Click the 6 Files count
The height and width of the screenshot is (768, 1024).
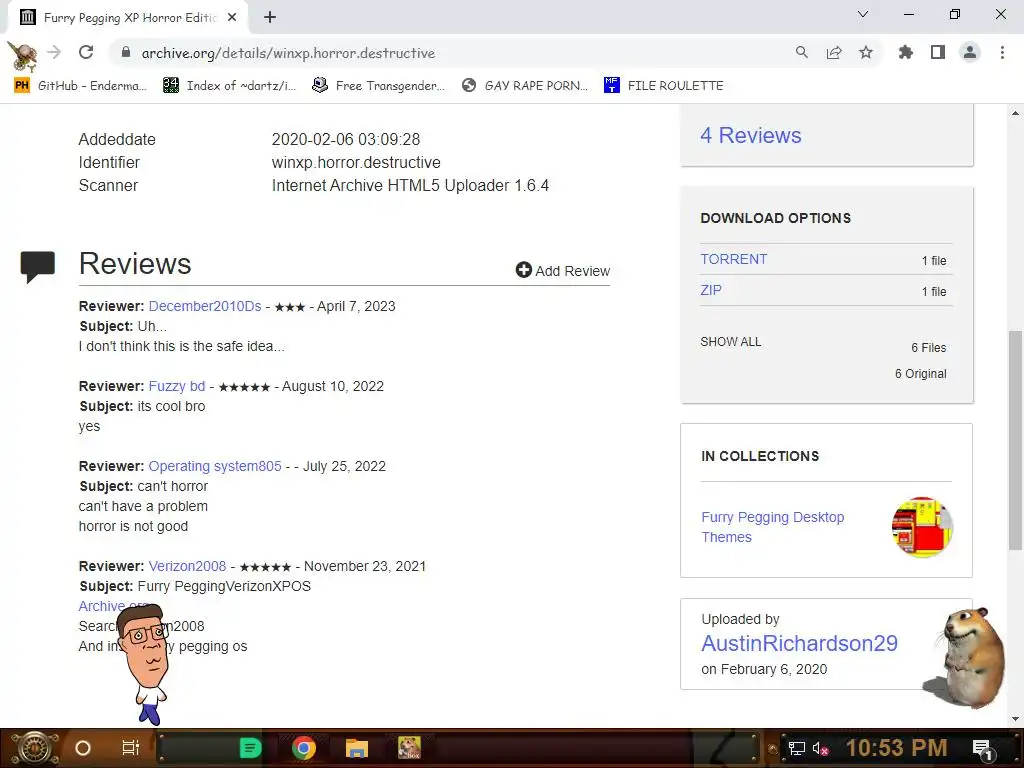tap(929, 347)
